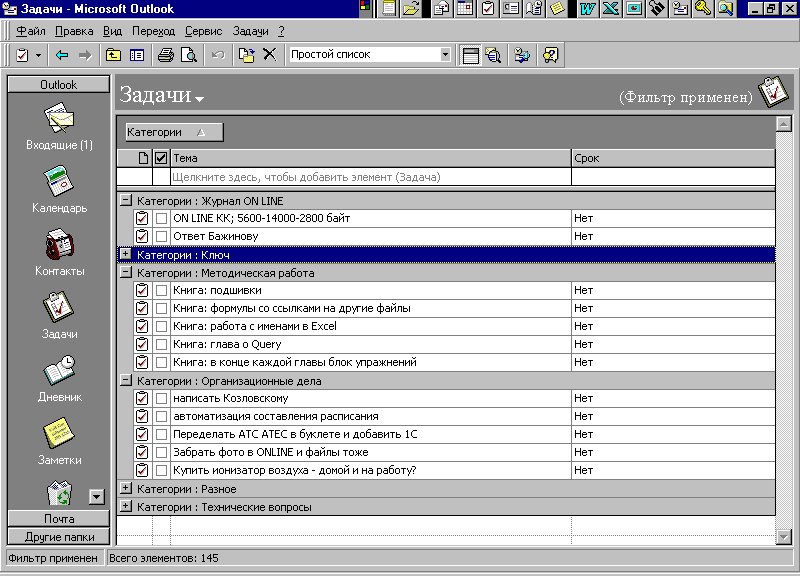Sort by the Срок column header
800x576 pixels.
coord(673,158)
